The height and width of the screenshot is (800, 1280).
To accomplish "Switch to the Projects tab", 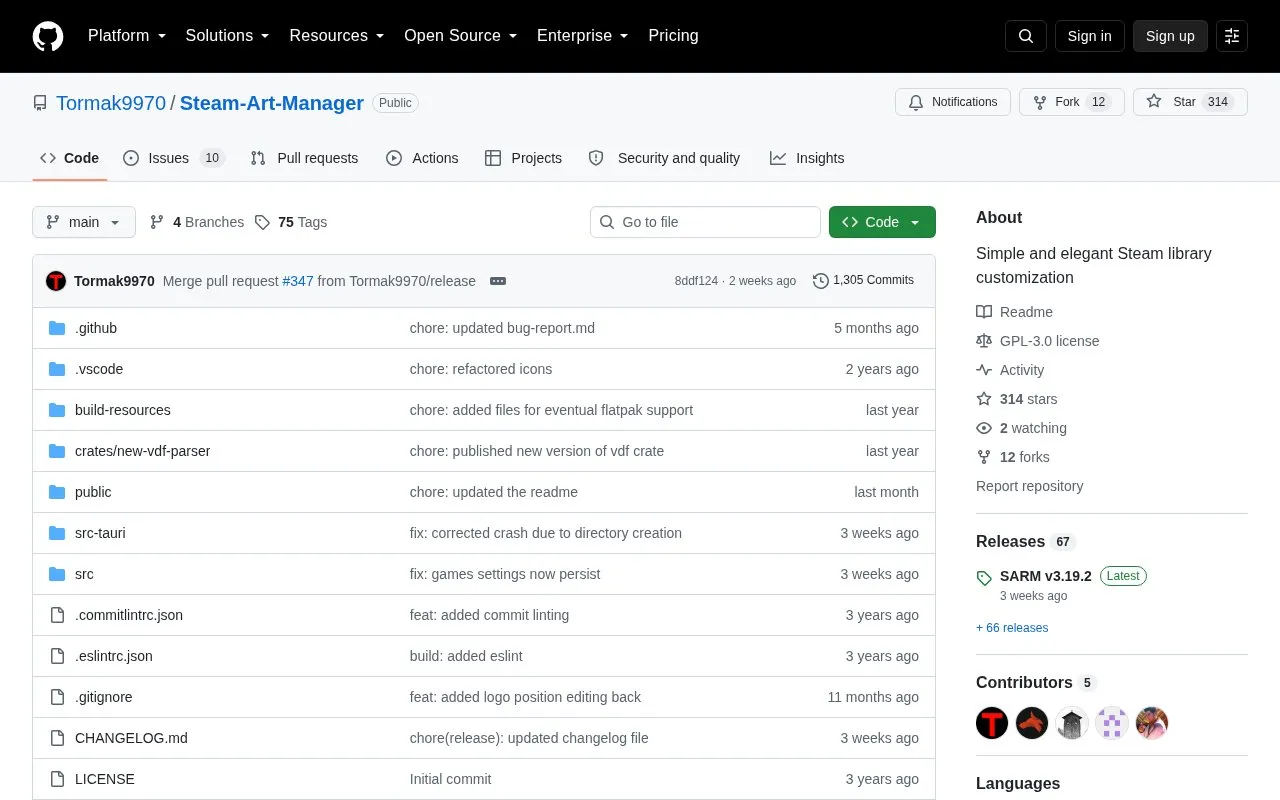I will (x=523, y=158).
